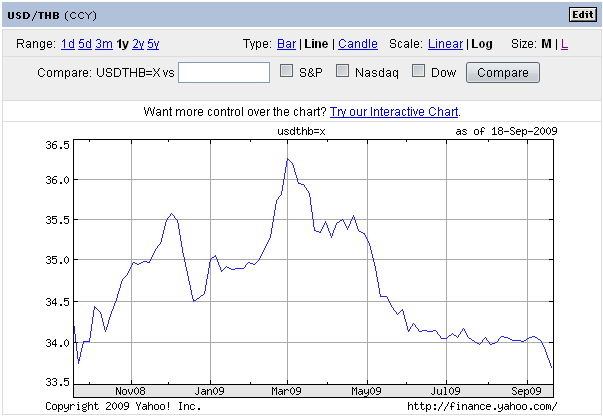Click the Jul09 axis label
Viewport: 603px width, 416px height.
[445, 391]
